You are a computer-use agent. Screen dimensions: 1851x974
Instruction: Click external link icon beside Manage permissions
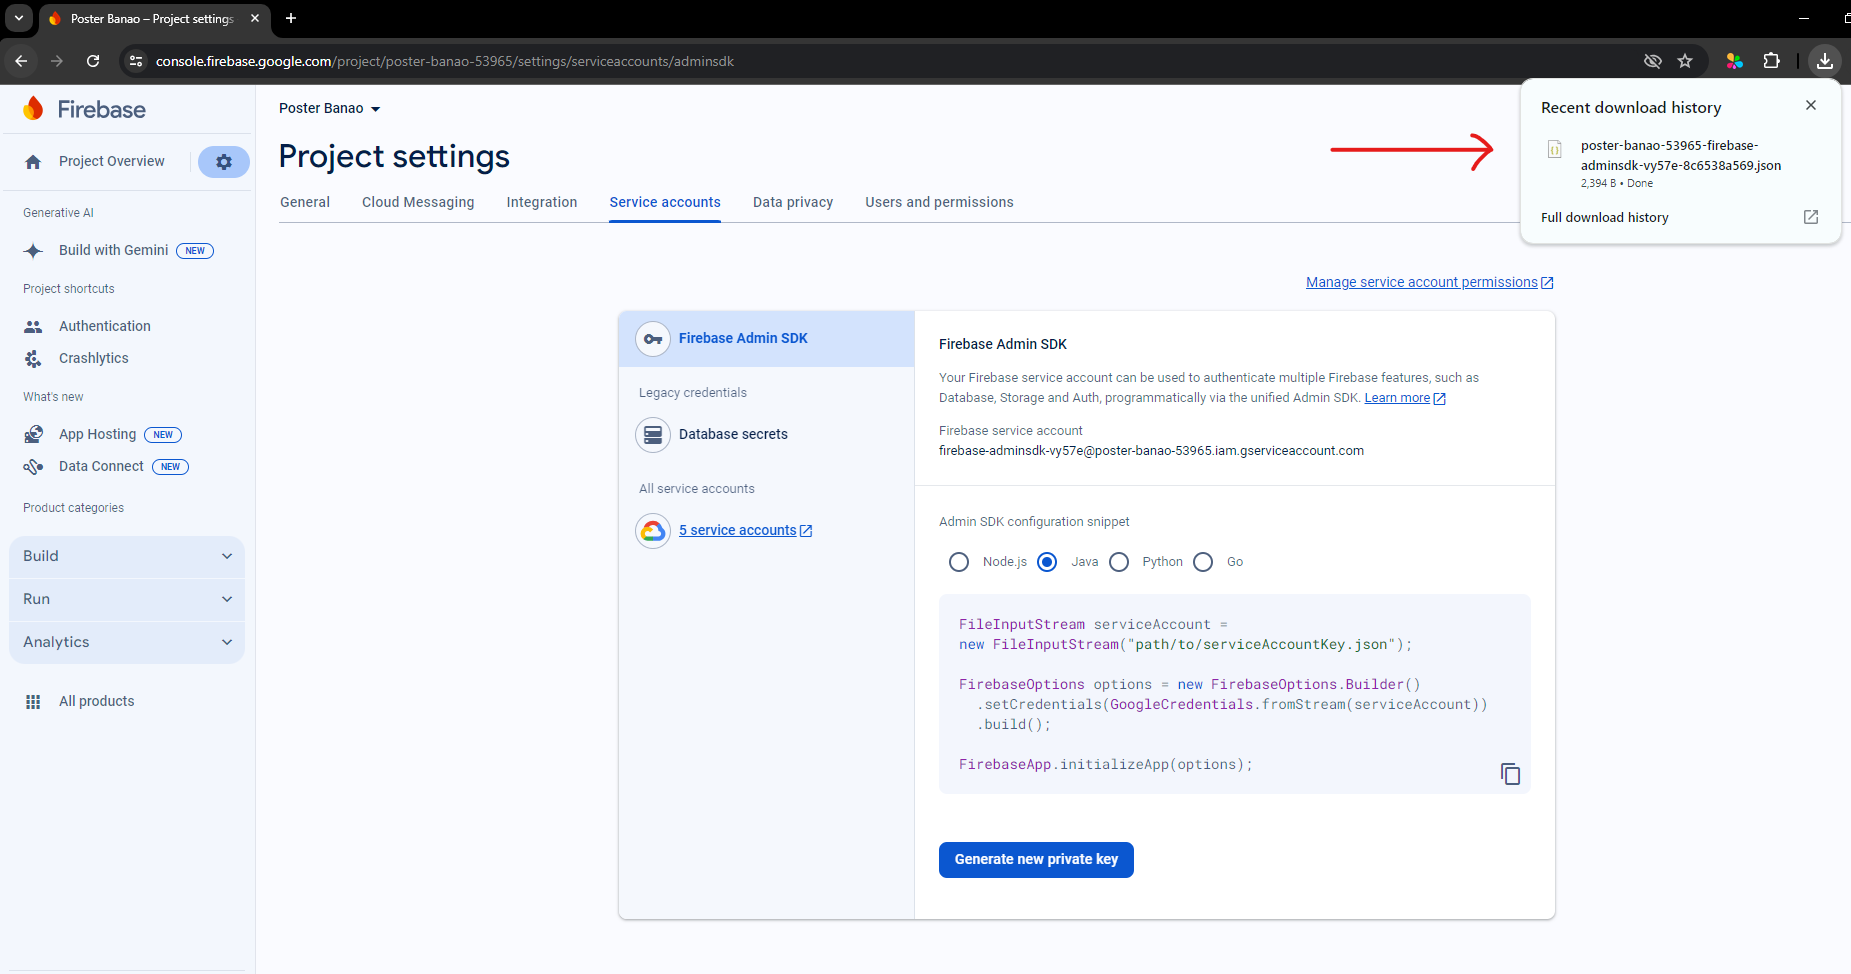pyautogui.click(x=1547, y=283)
